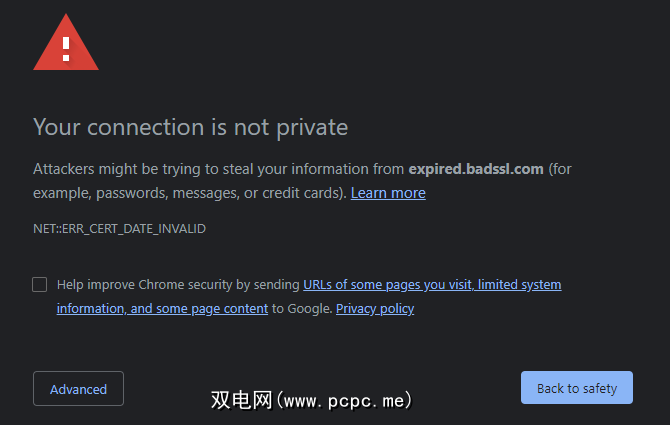Click the white exclamation mark in the triangle
This screenshot has width=670, height=425.
point(66,46)
